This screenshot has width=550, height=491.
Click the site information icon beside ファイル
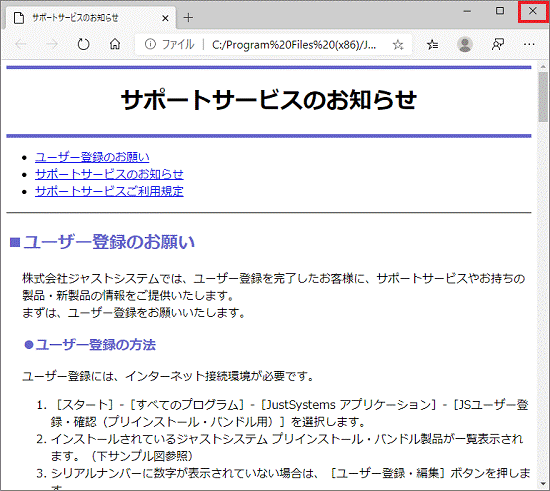(x=150, y=44)
